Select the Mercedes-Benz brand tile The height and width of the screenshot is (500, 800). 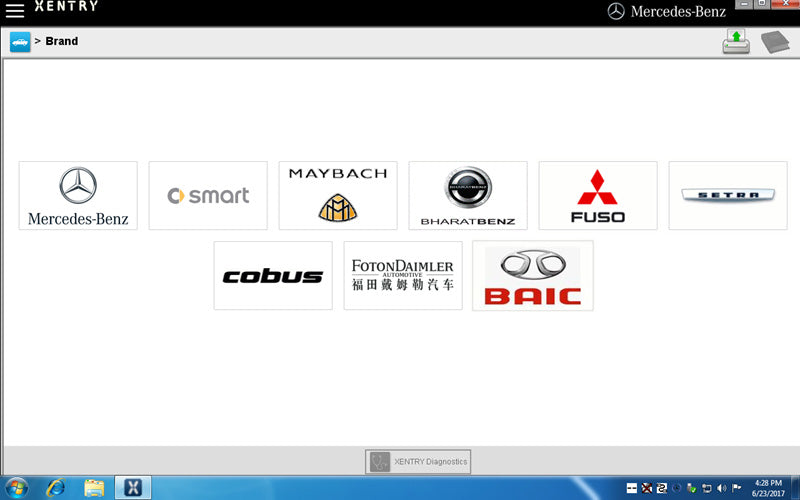point(78,196)
